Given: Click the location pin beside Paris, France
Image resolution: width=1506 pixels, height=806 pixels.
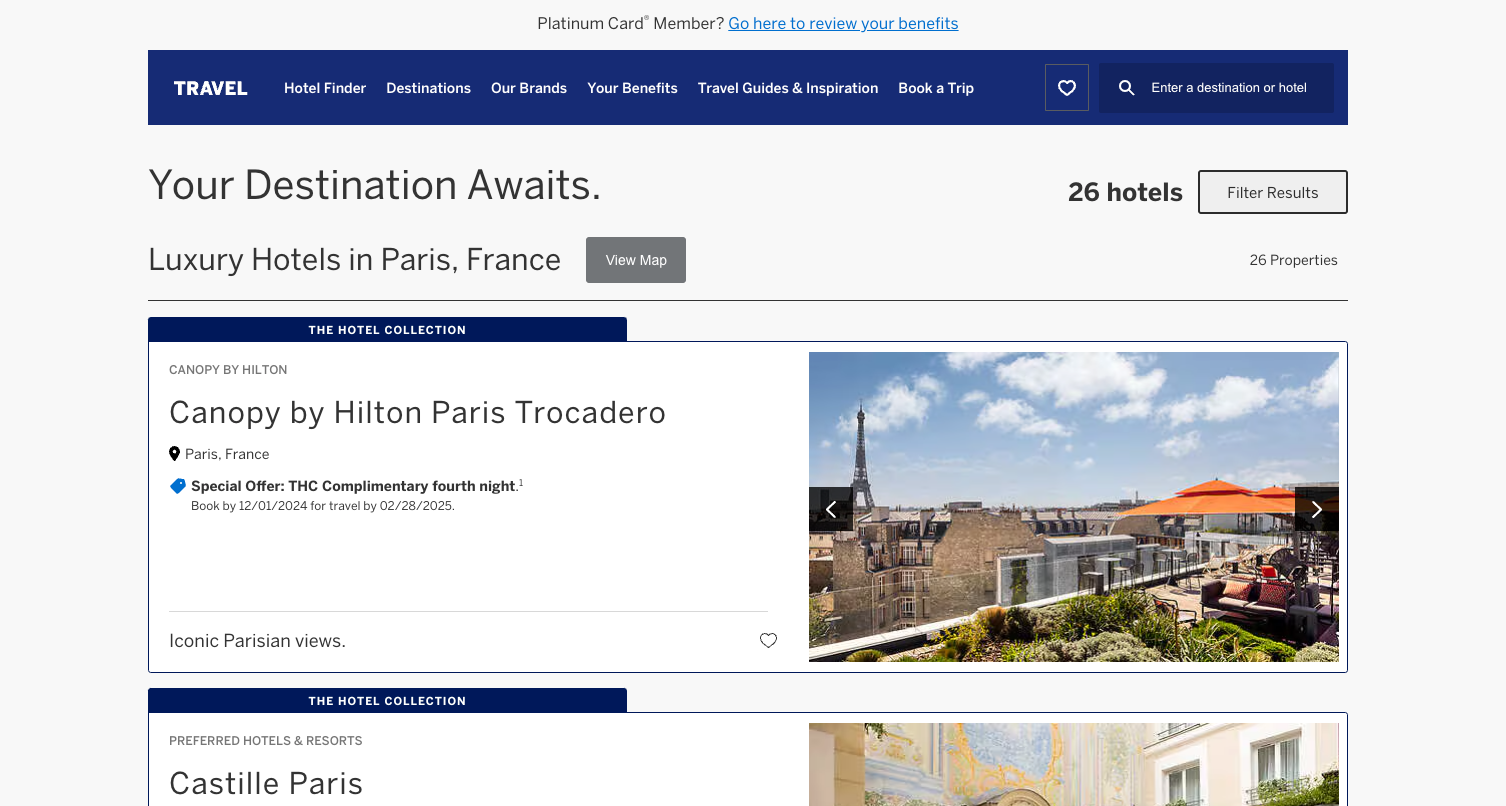Looking at the screenshot, I should tap(175, 454).
